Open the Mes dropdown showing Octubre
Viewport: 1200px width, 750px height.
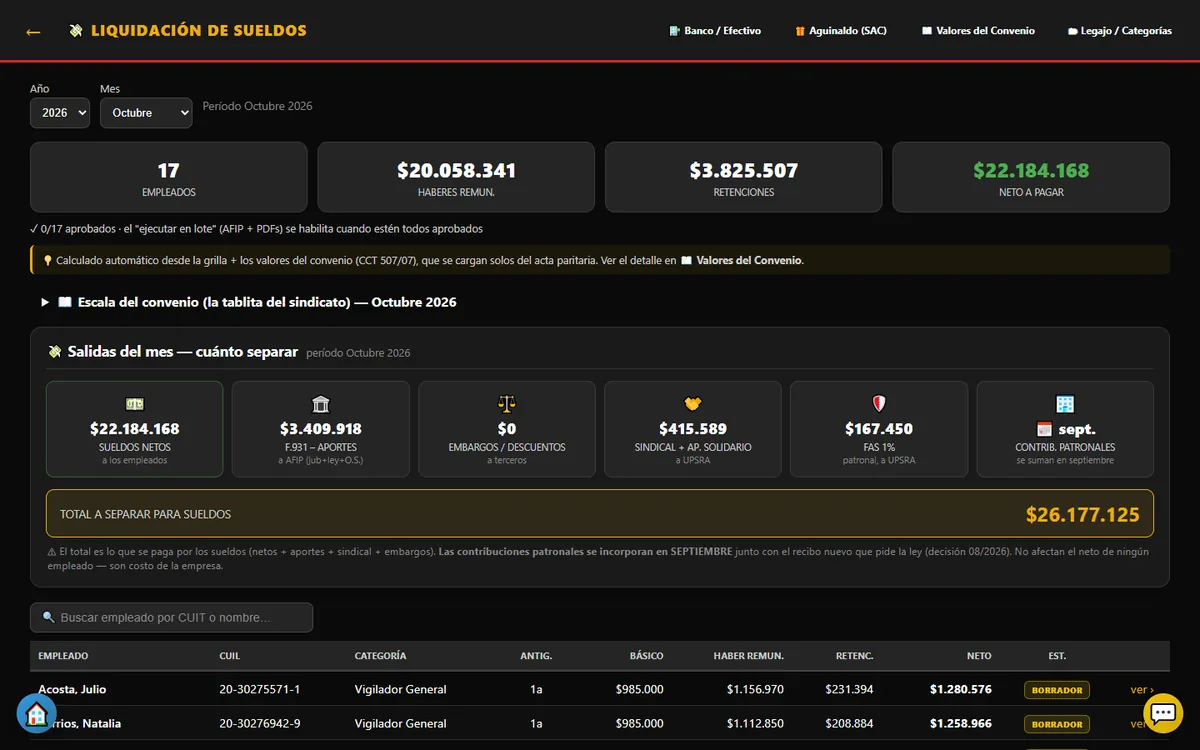pos(146,113)
